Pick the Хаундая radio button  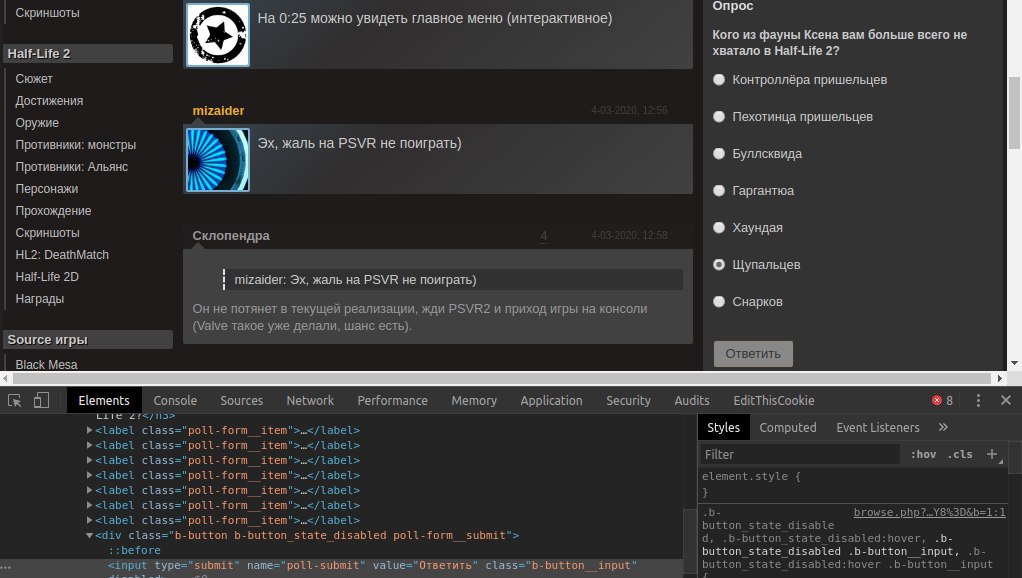719,227
